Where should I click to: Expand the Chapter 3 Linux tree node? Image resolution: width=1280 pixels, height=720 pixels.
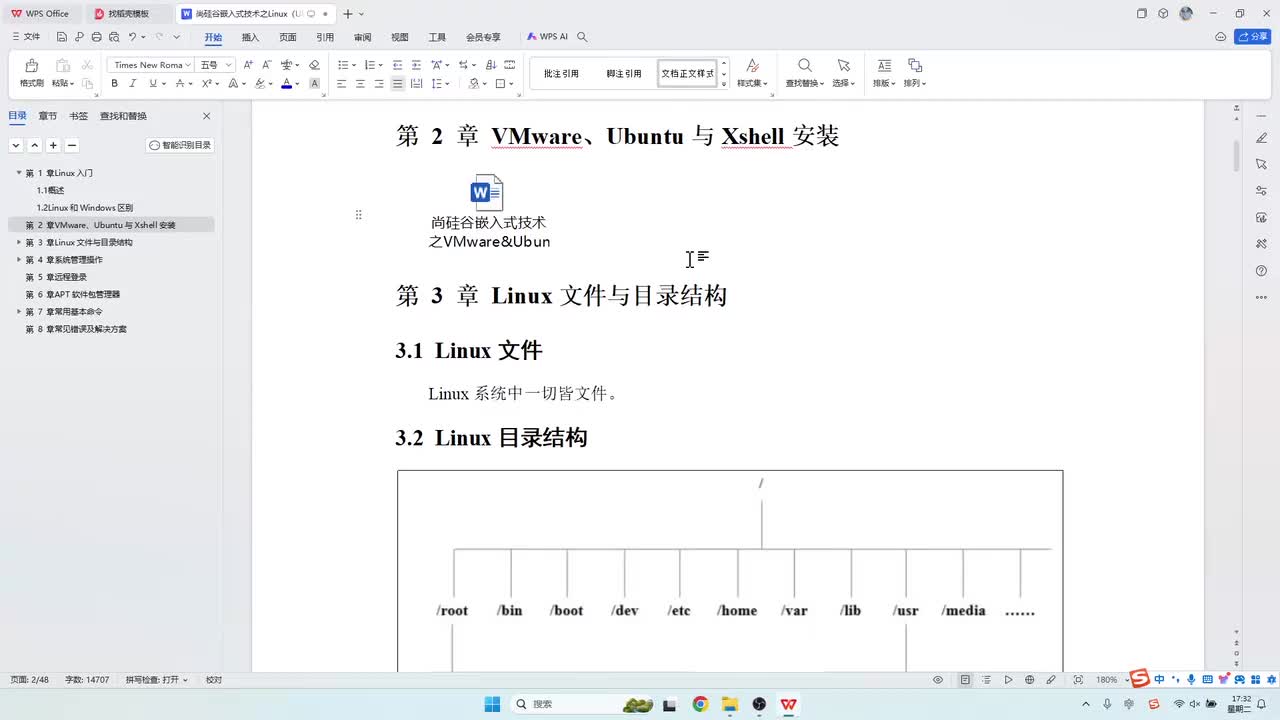point(18,242)
